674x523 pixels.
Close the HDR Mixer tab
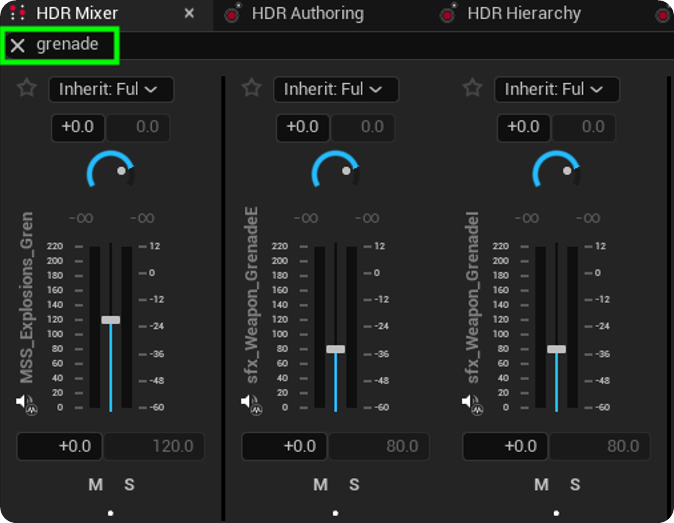pos(189,13)
